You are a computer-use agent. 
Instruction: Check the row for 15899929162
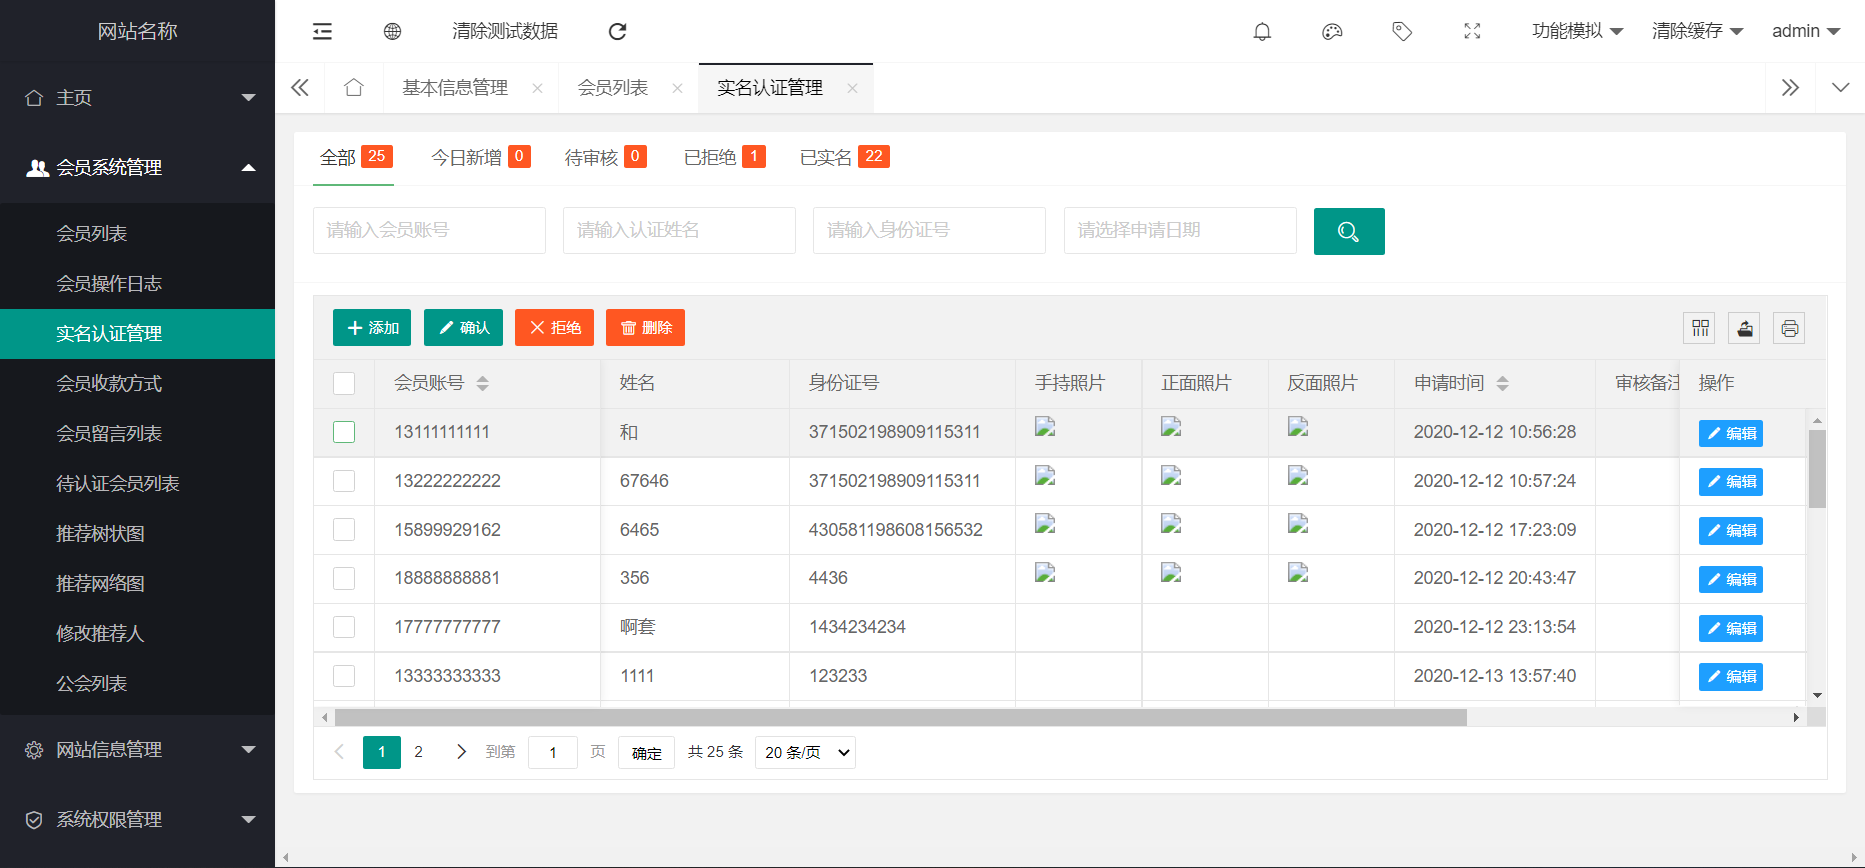point(344,529)
